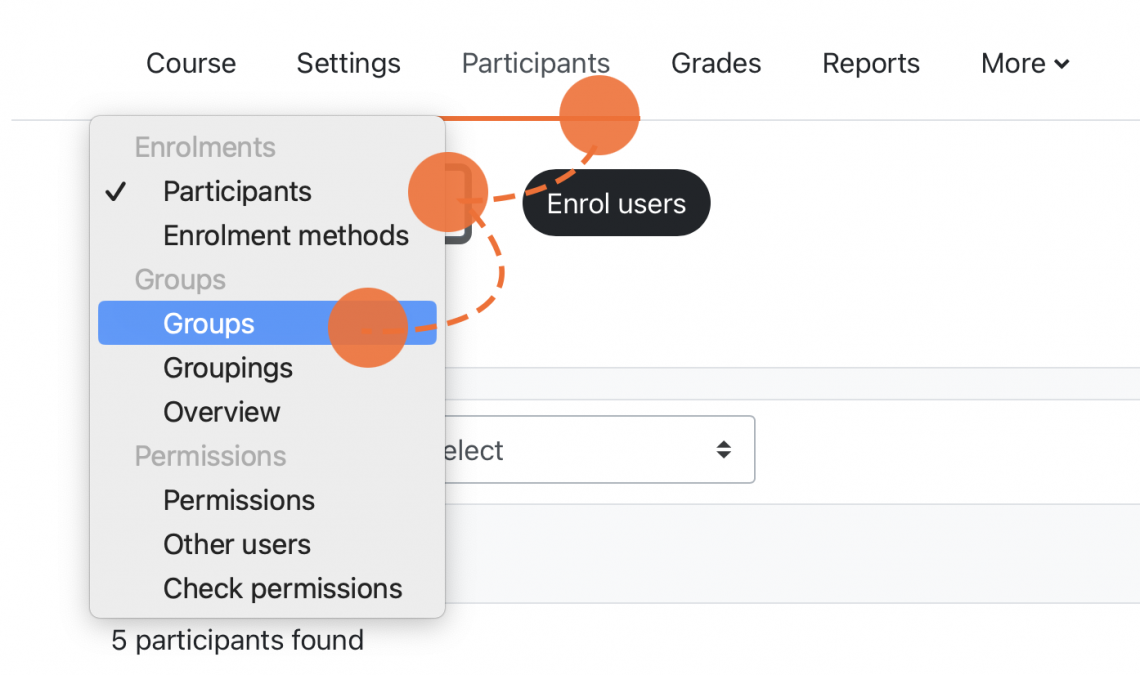Pick Groupings in the dropdown menu

[228, 368]
